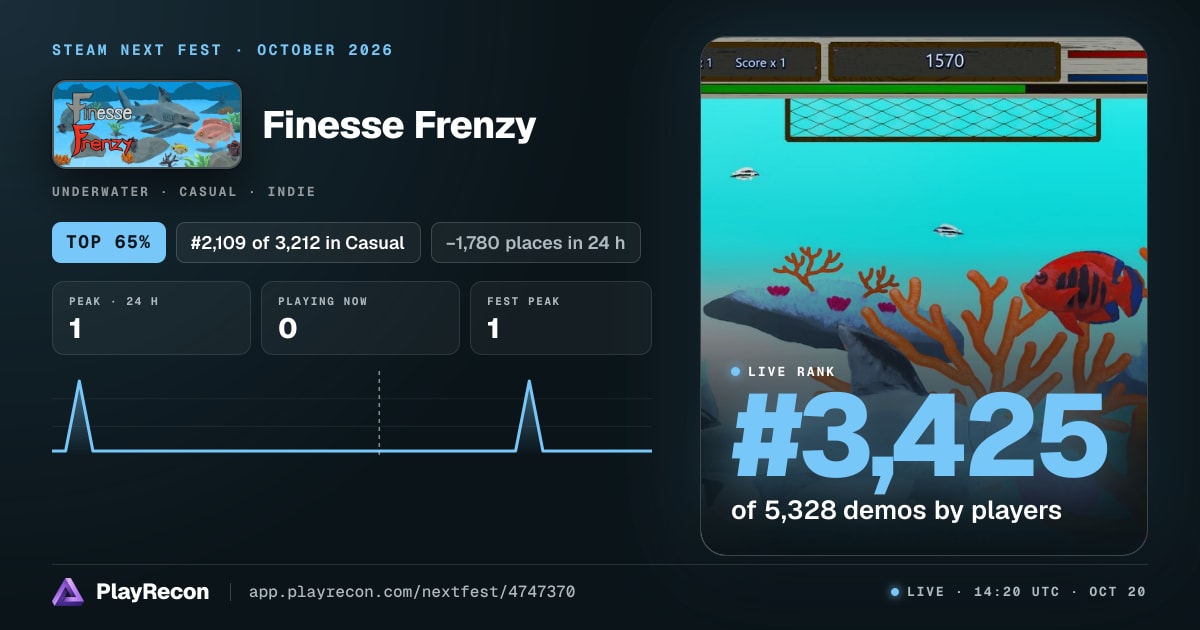
Task: Click the PlayRecon brand name
Action: pos(153,592)
